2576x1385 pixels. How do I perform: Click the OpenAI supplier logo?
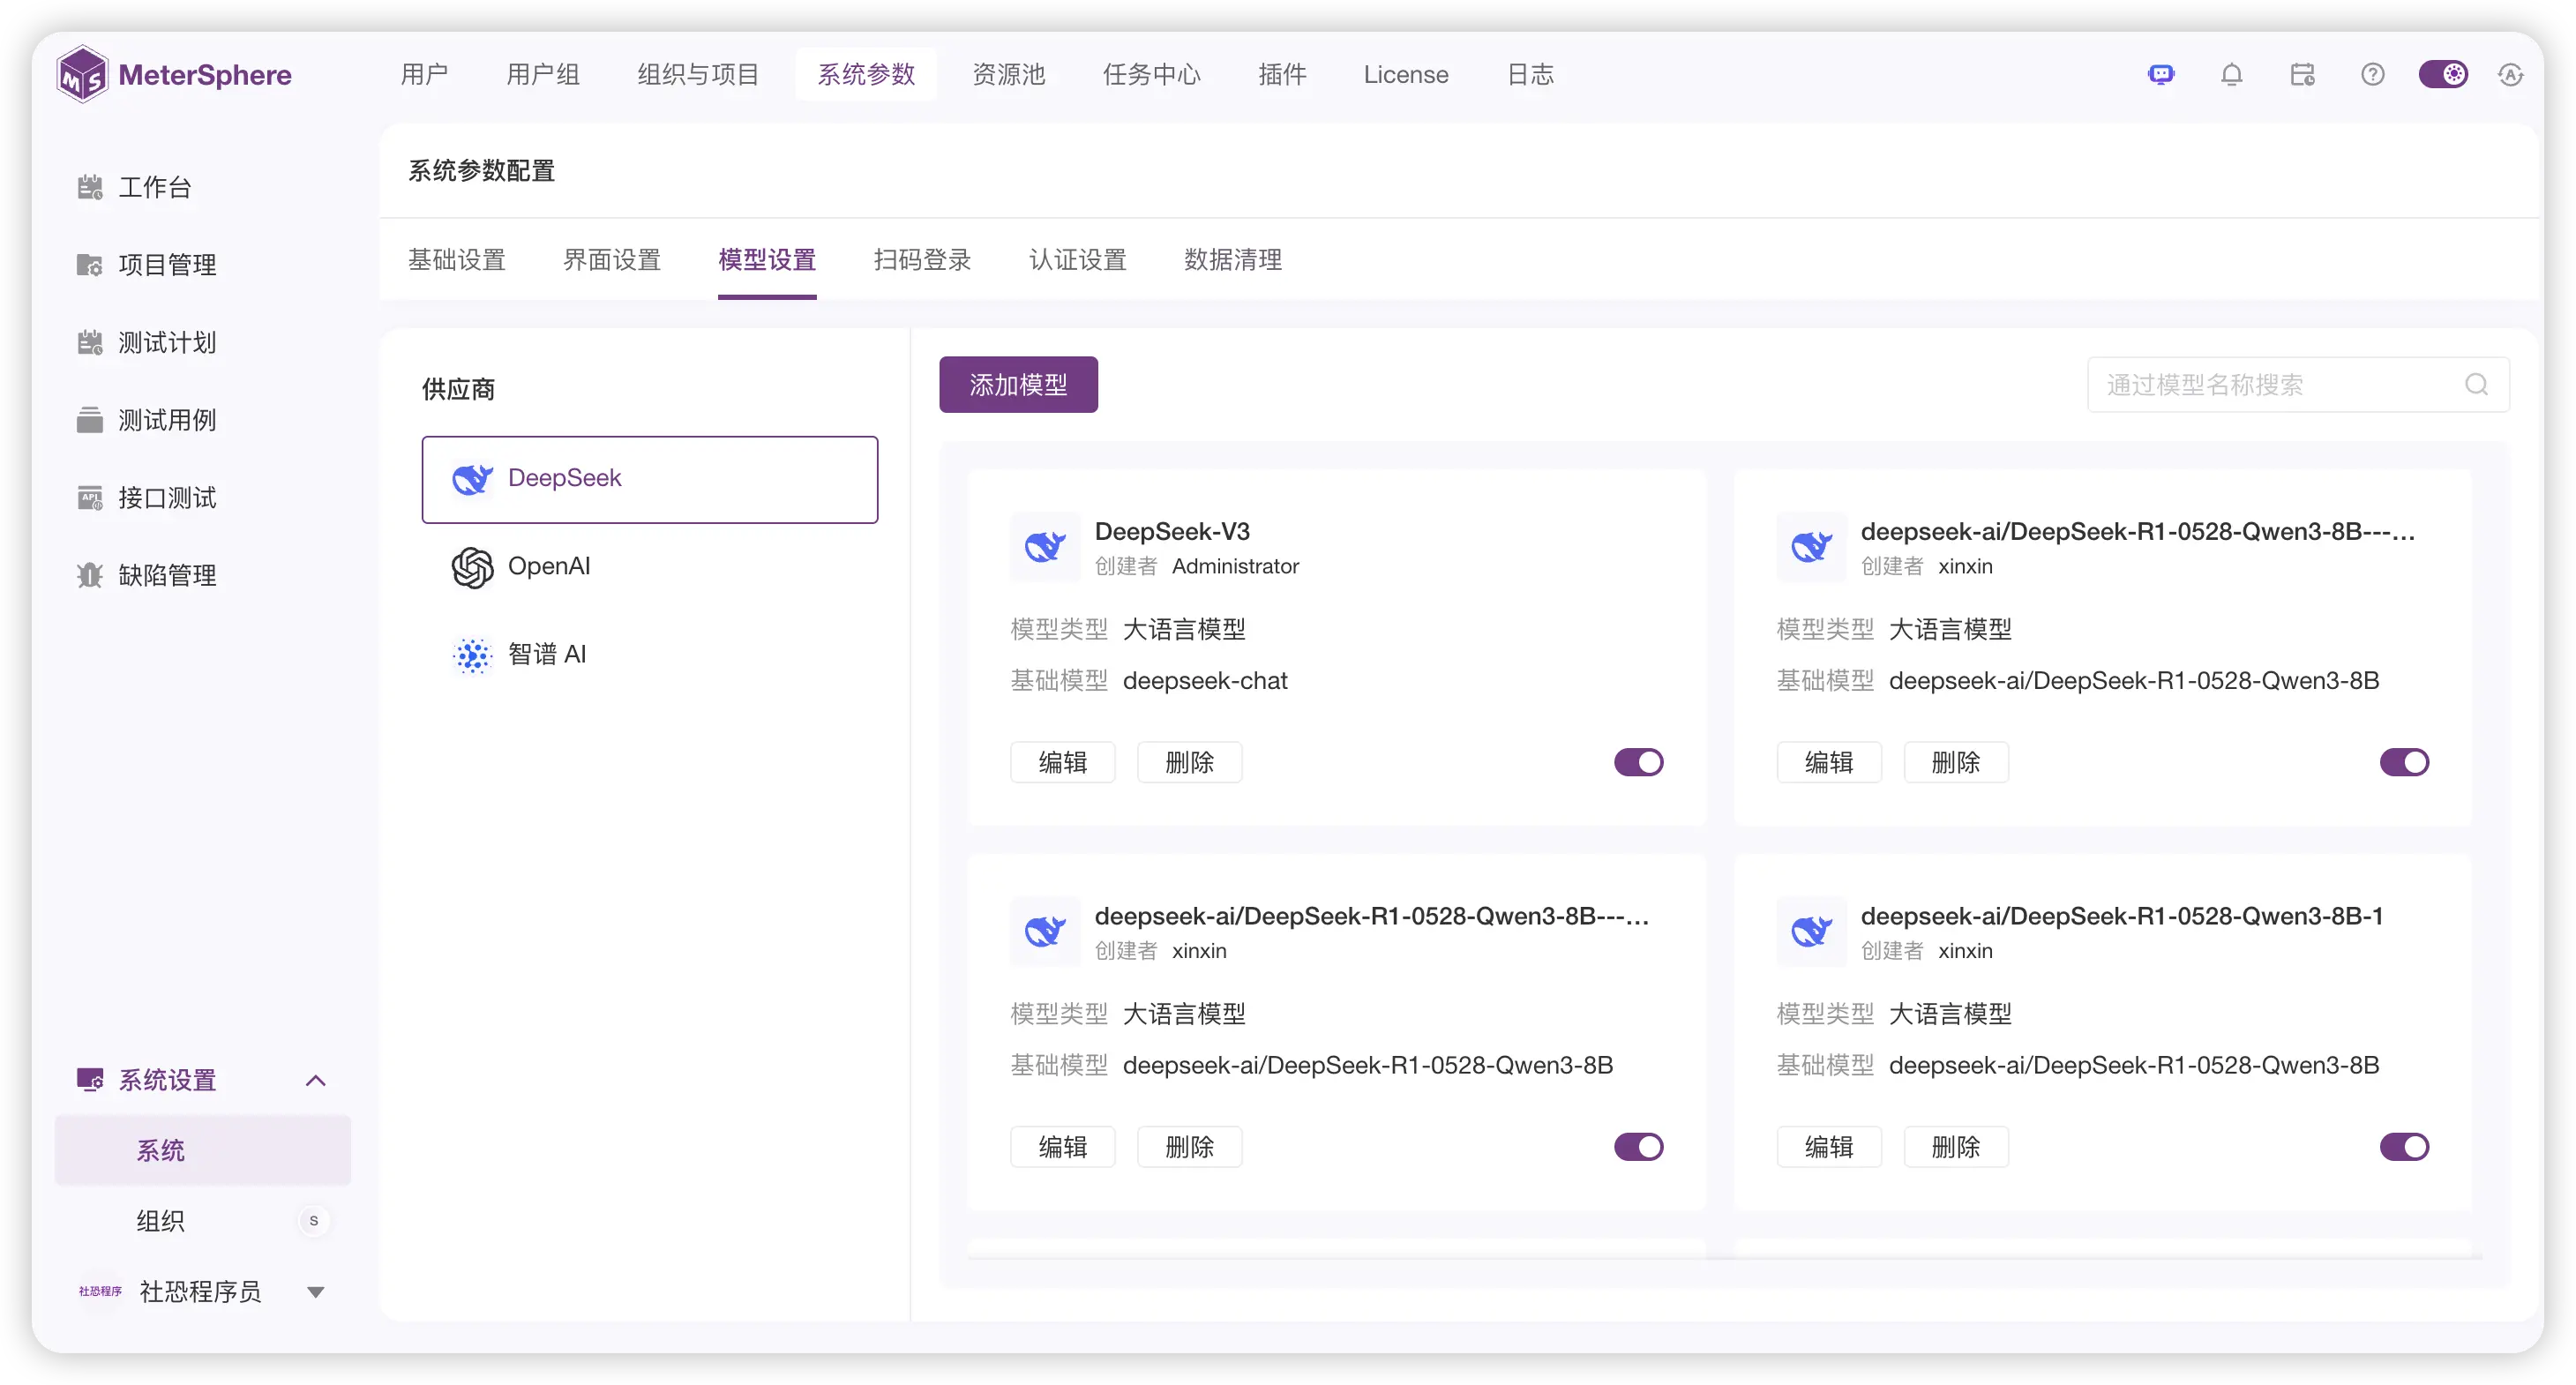click(x=472, y=567)
